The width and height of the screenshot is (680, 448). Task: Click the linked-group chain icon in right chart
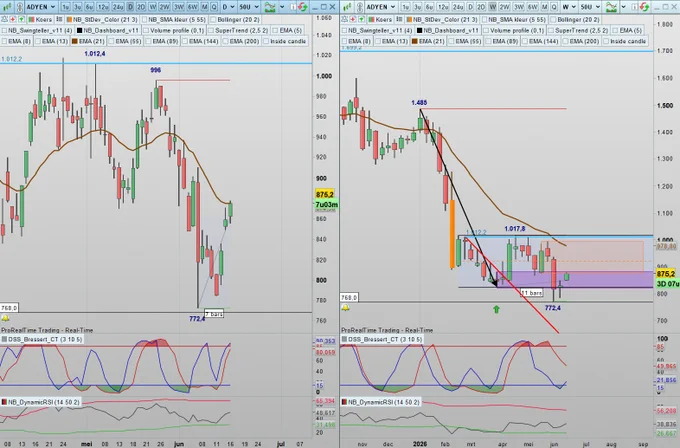tap(360, 7)
